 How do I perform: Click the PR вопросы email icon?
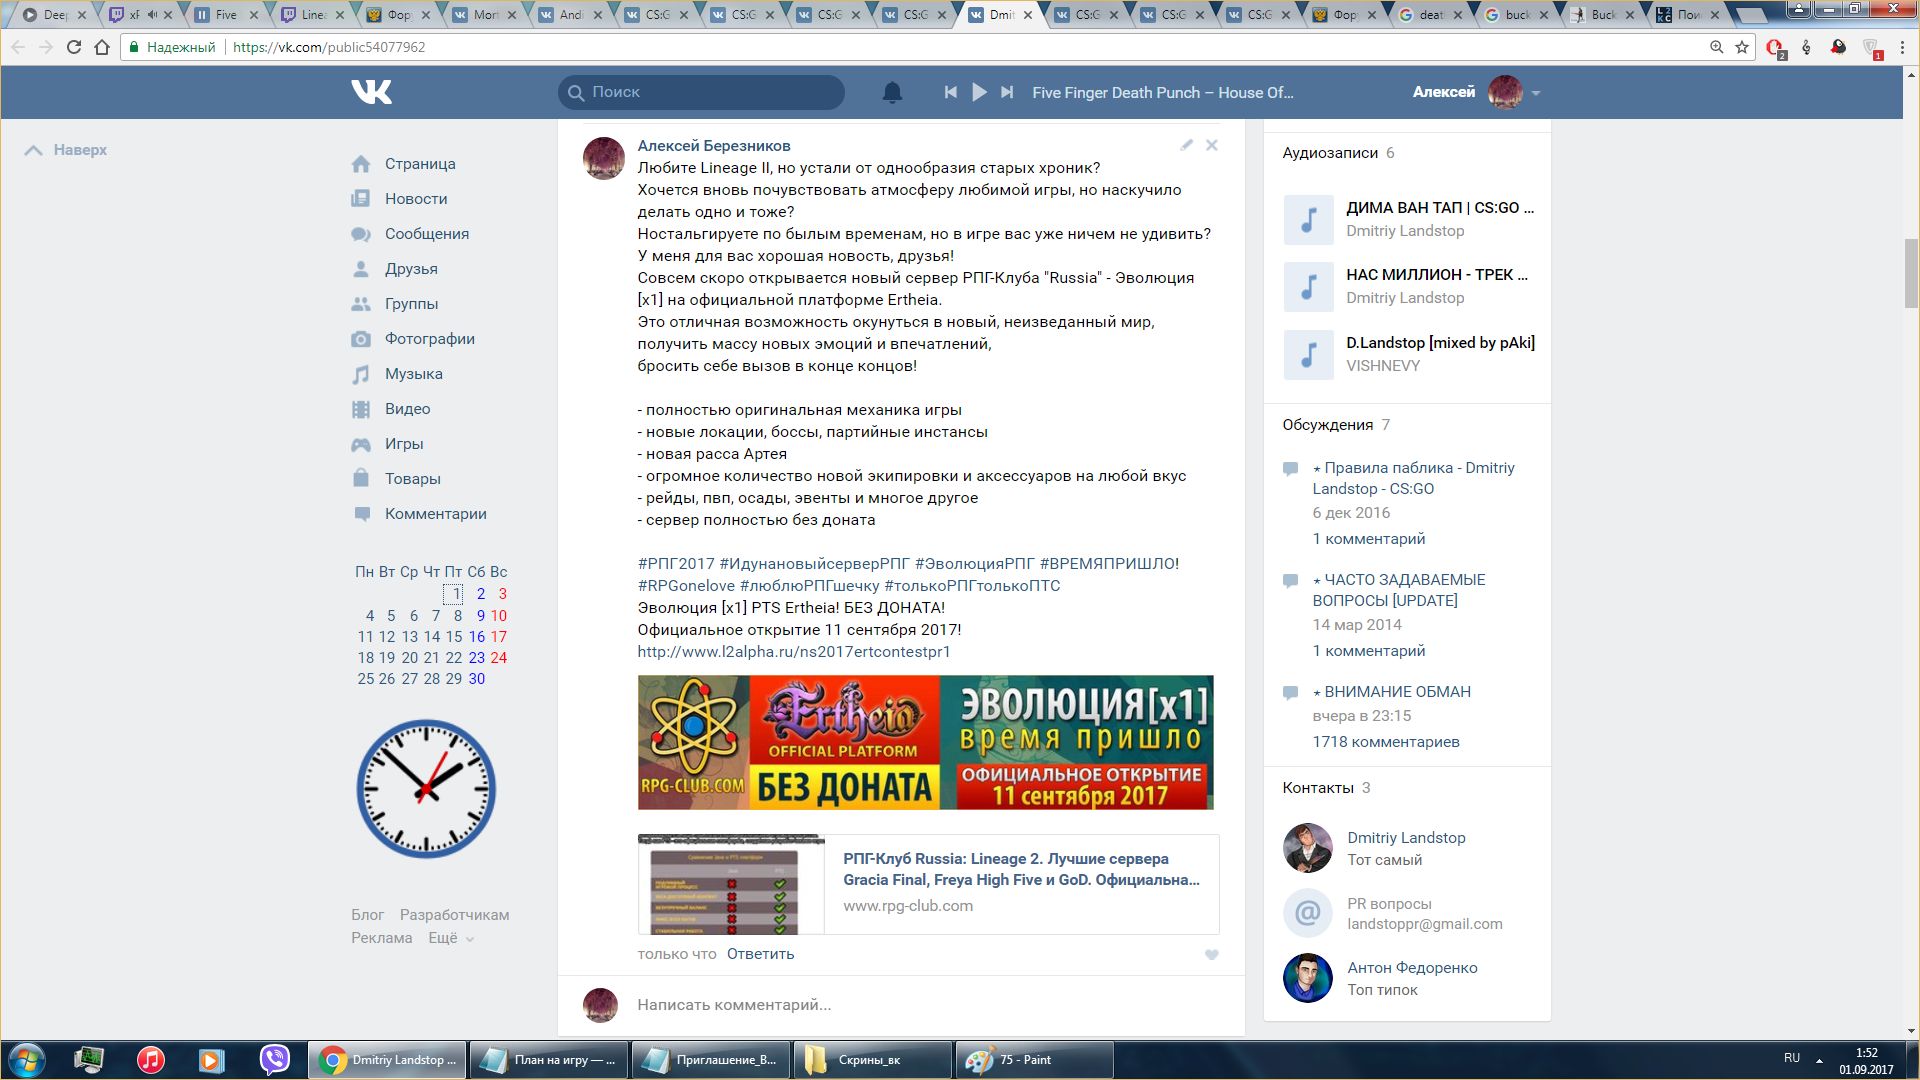click(1308, 913)
